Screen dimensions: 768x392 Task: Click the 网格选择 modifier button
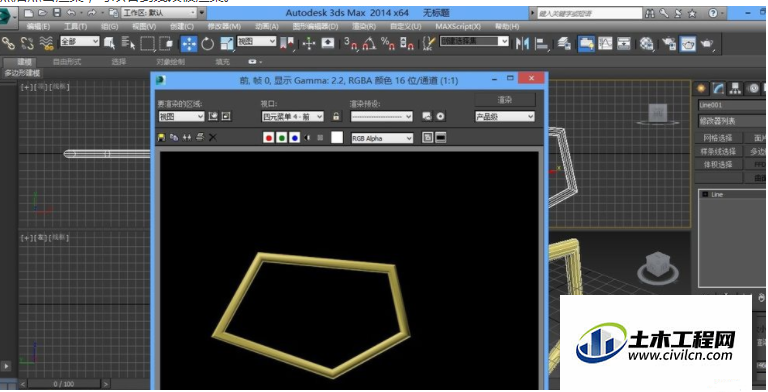(718, 138)
